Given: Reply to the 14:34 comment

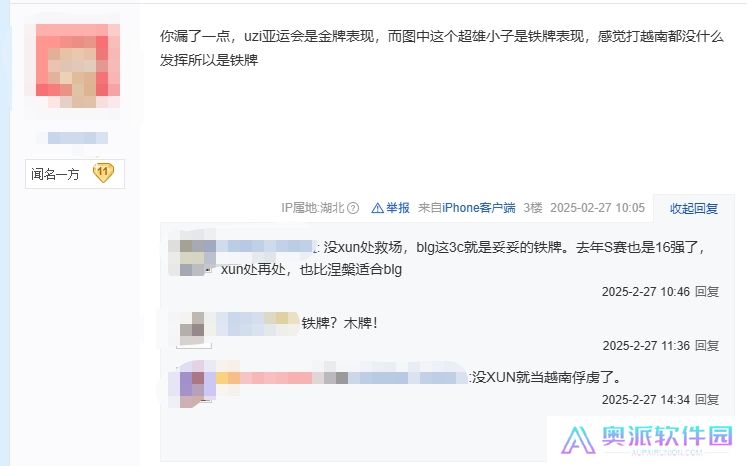Looking at the screenshot, I should click(707, 399).
